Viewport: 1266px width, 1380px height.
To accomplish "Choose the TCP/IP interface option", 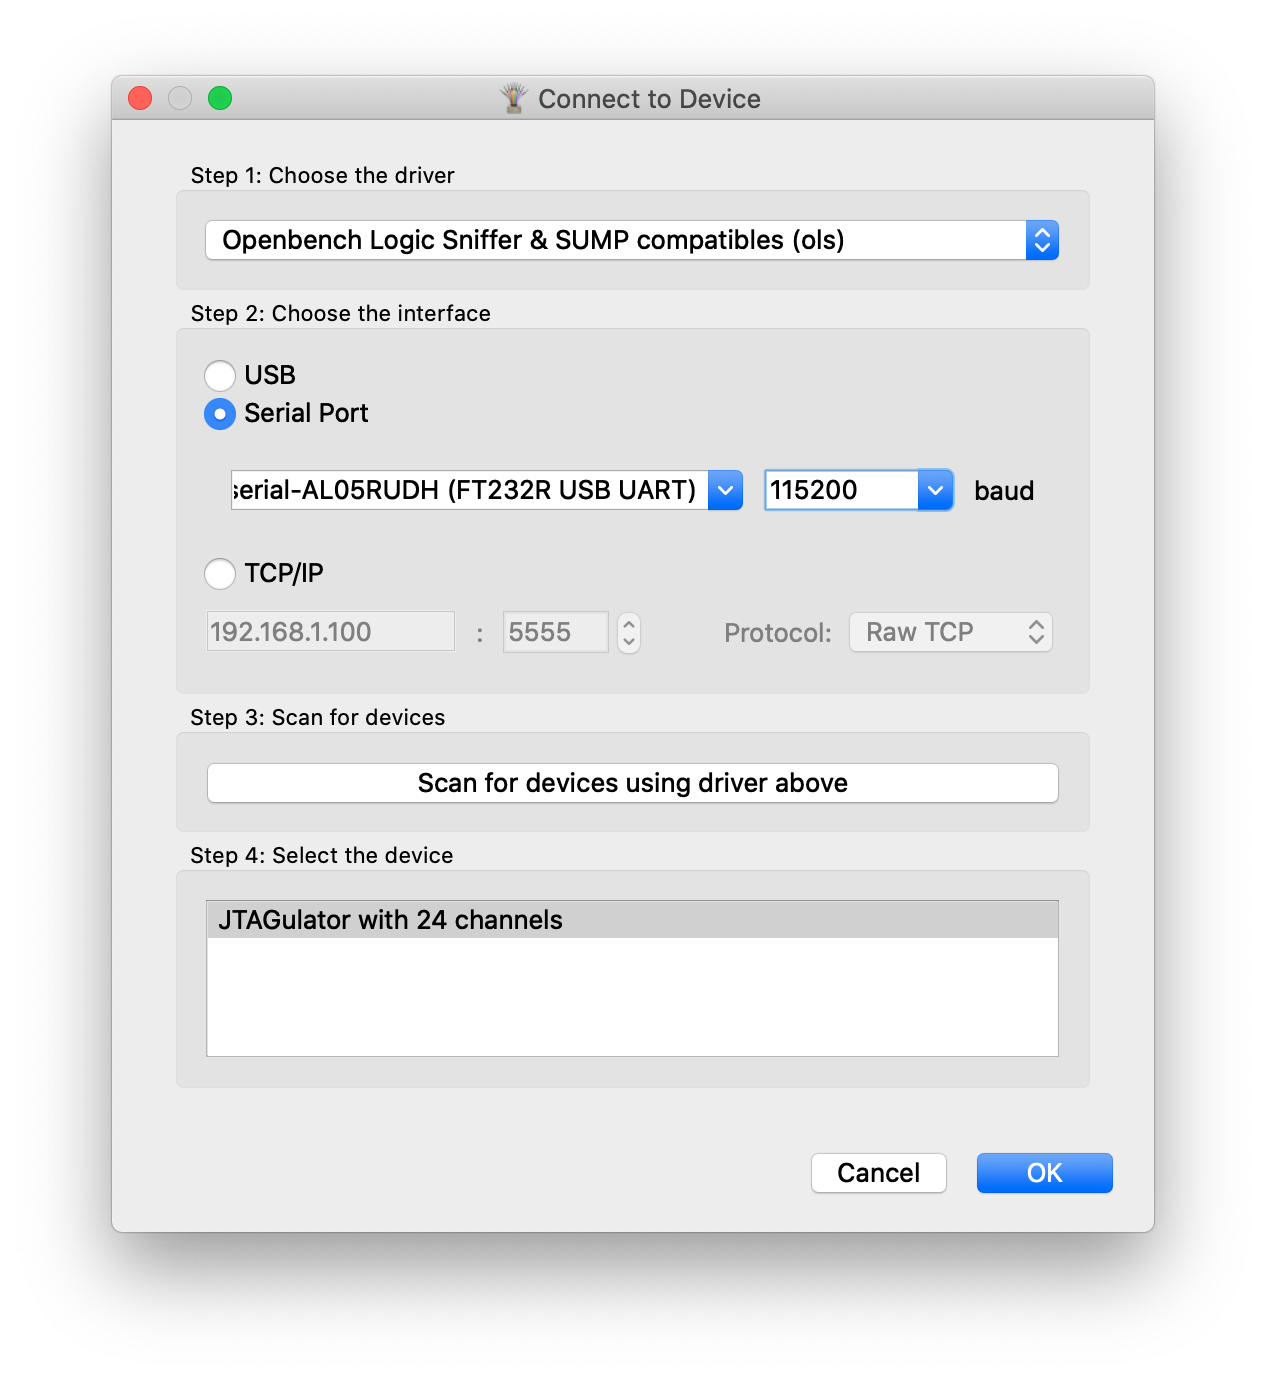I will coord(220,573).
